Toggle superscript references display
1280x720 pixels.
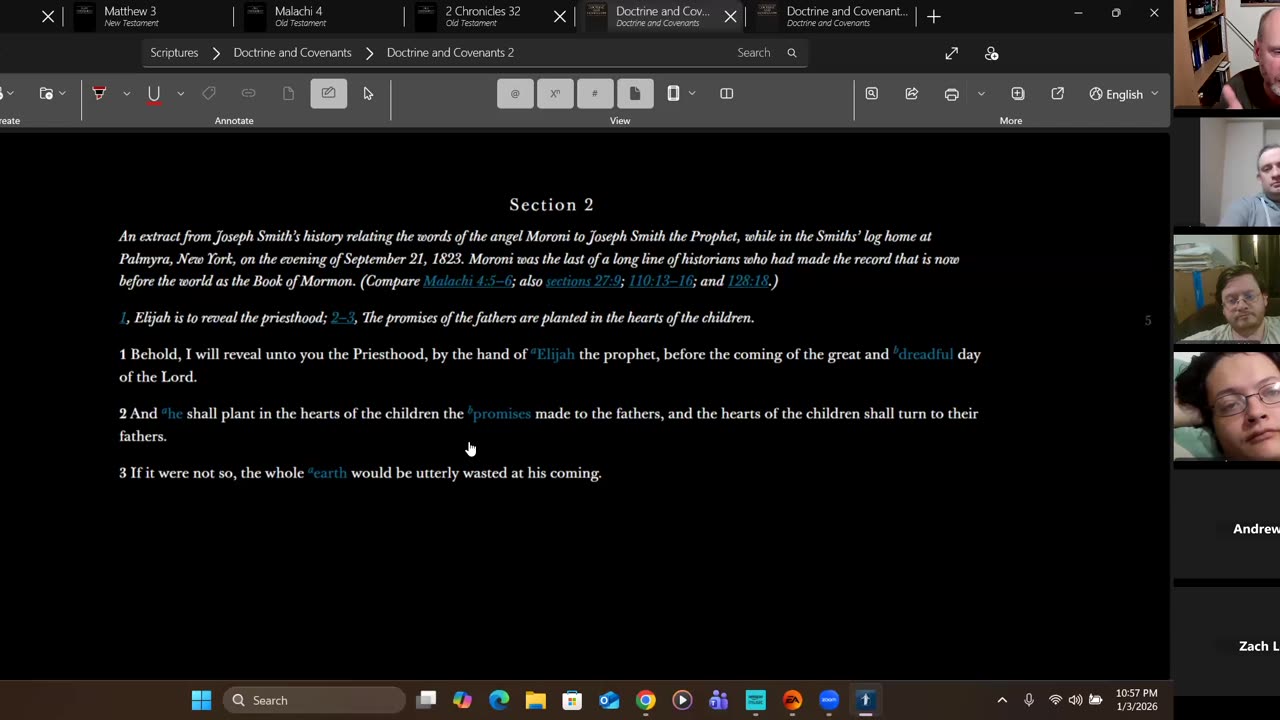point(554,93)
